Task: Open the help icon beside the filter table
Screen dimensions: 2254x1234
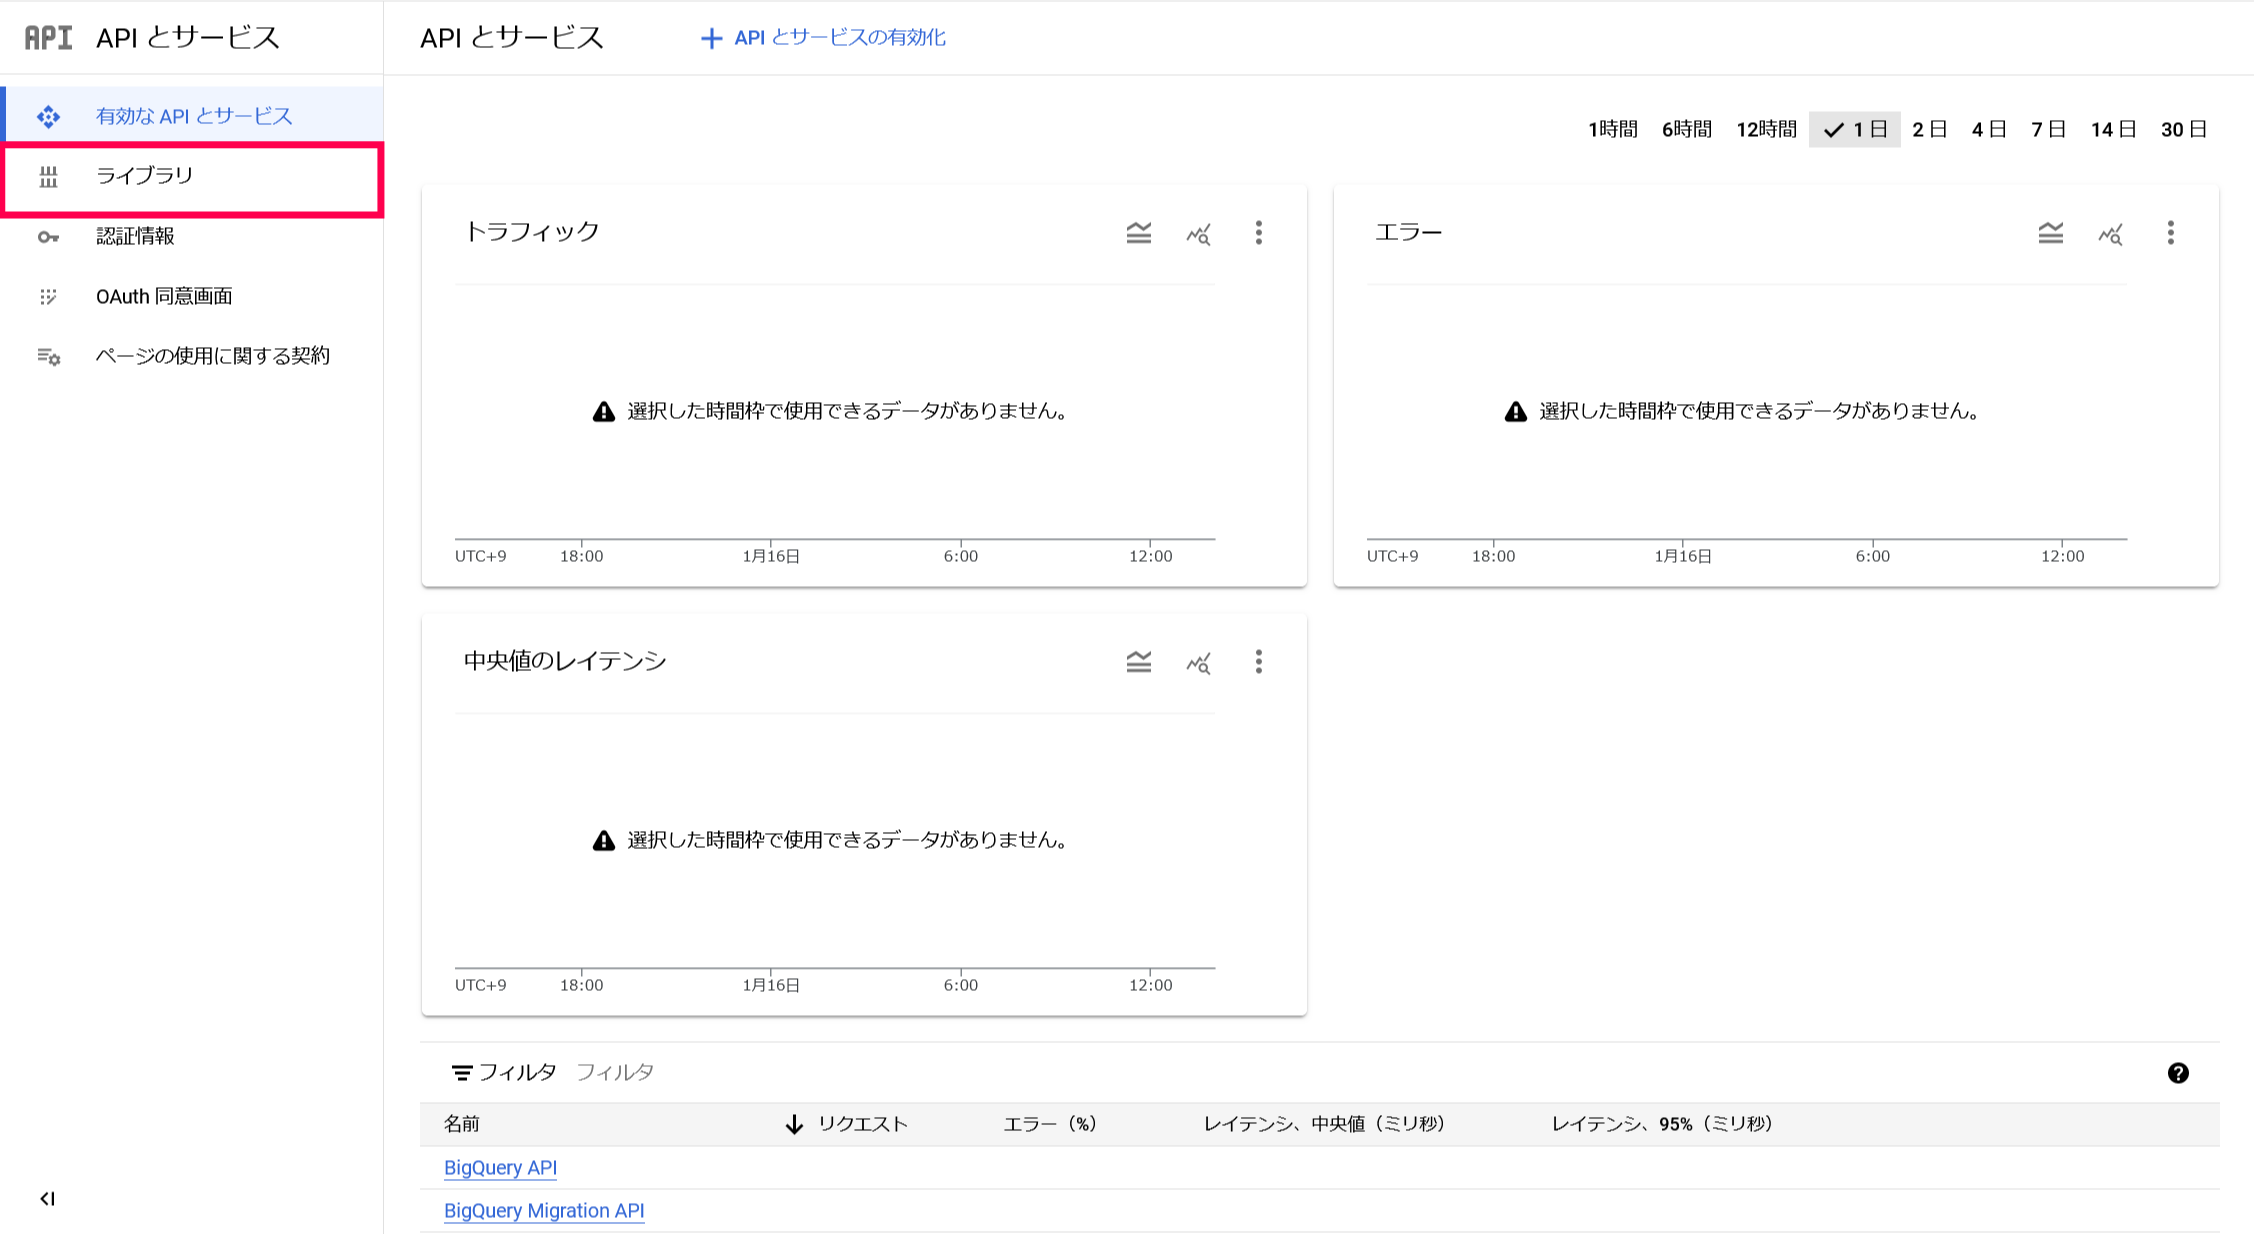Action: click(2177, 1072)
